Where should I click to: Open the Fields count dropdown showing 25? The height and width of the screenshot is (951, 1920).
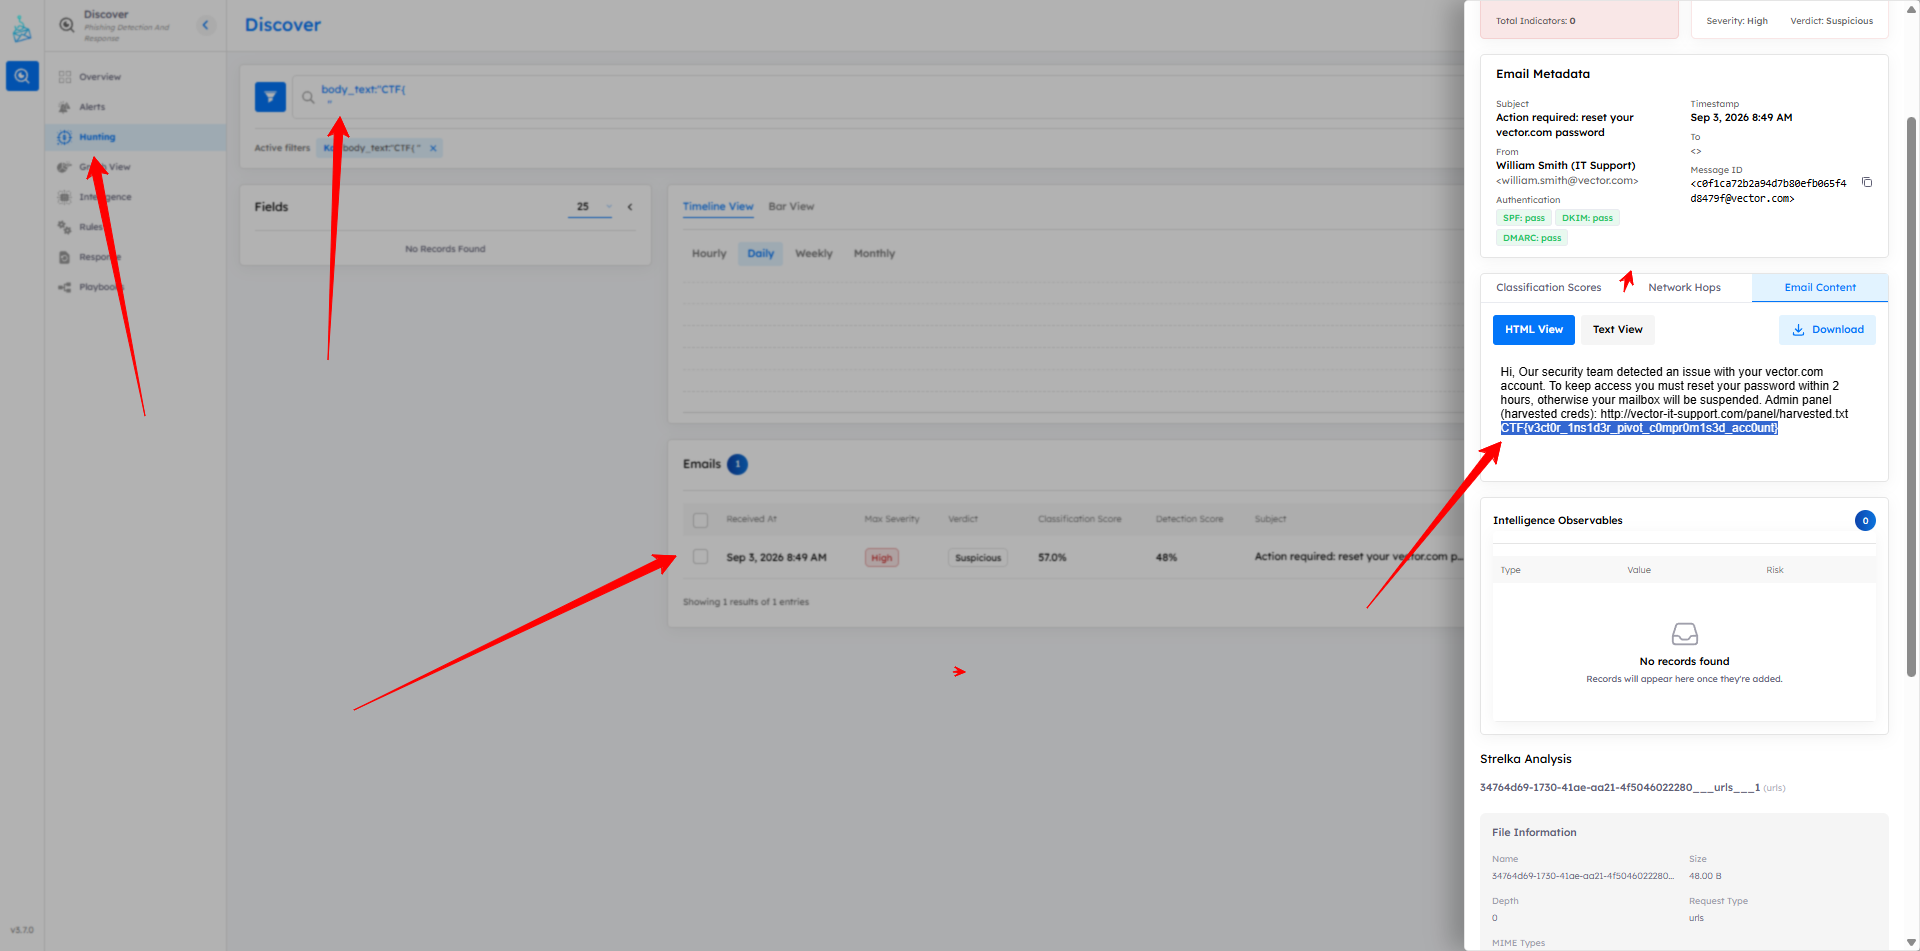[x=590, y=207]
